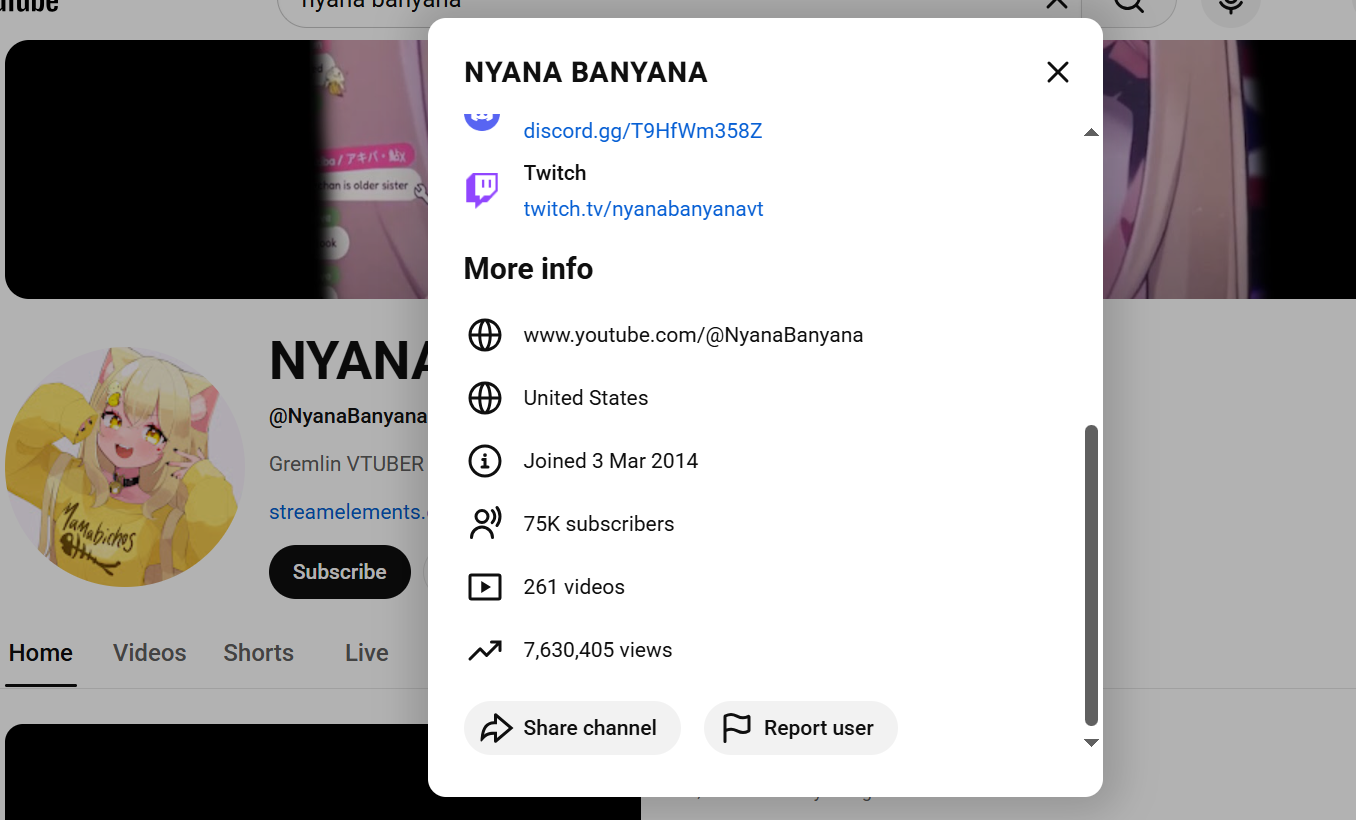Screen dimensions: 1356x820
Task: Open the twitch.tv/nyanabanyanavt link
Action: [643, 209]
